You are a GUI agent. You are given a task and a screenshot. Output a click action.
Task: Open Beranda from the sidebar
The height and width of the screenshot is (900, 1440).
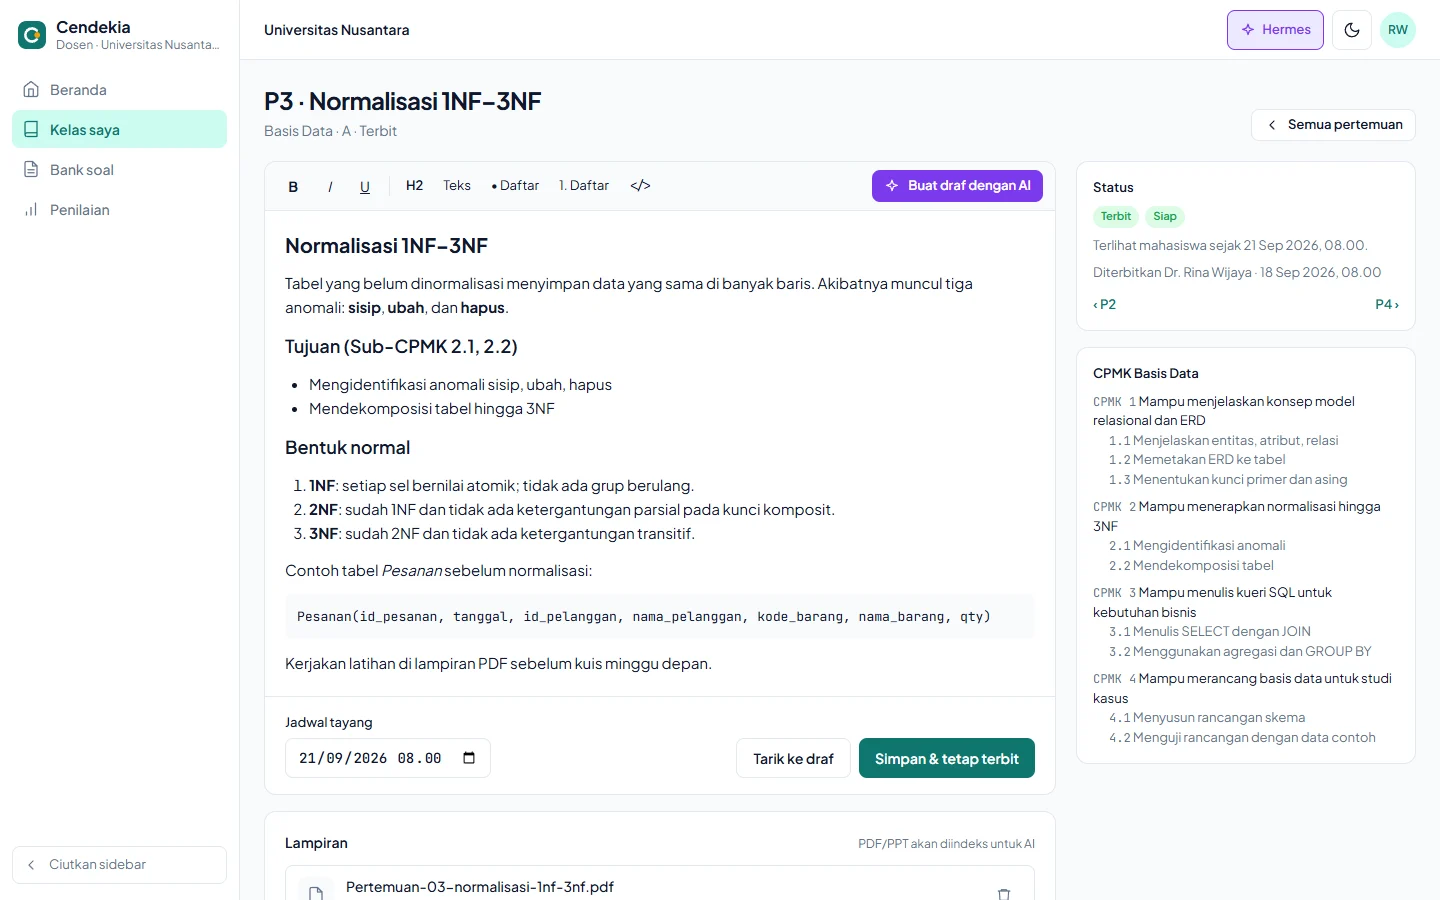[119, 90]
